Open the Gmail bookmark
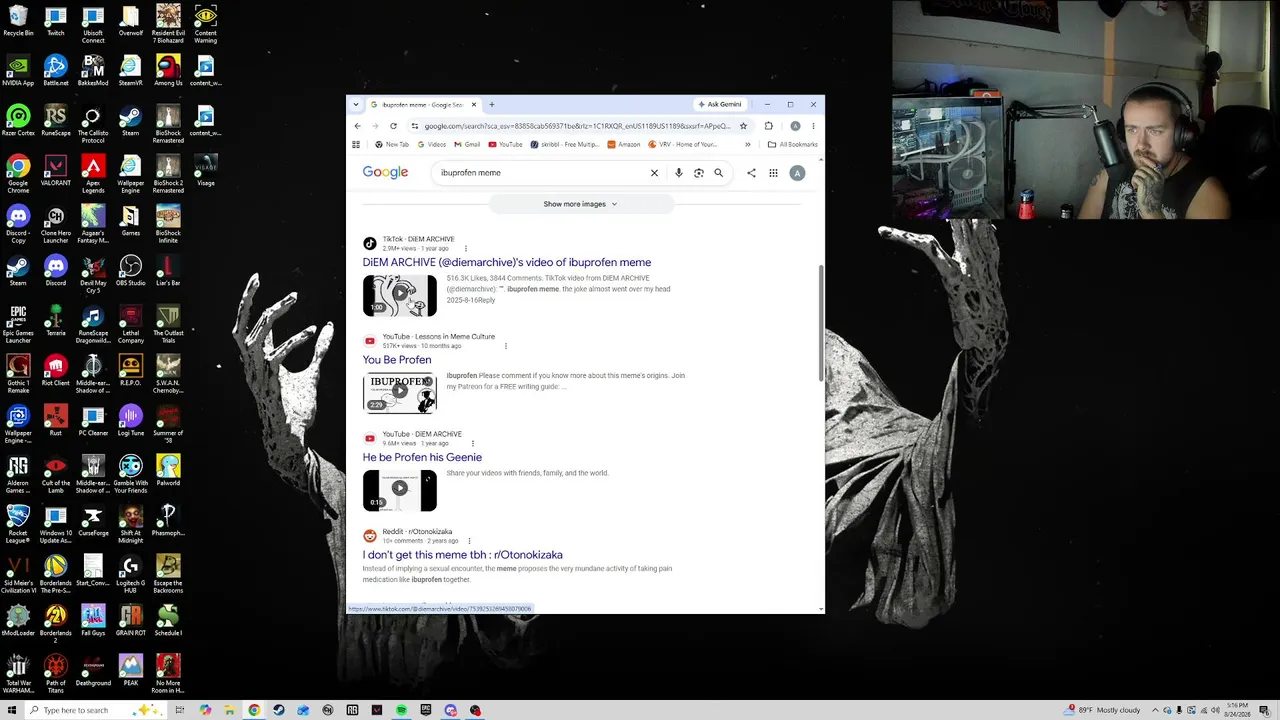1280x720 pixels. click(x=468, y=144)
